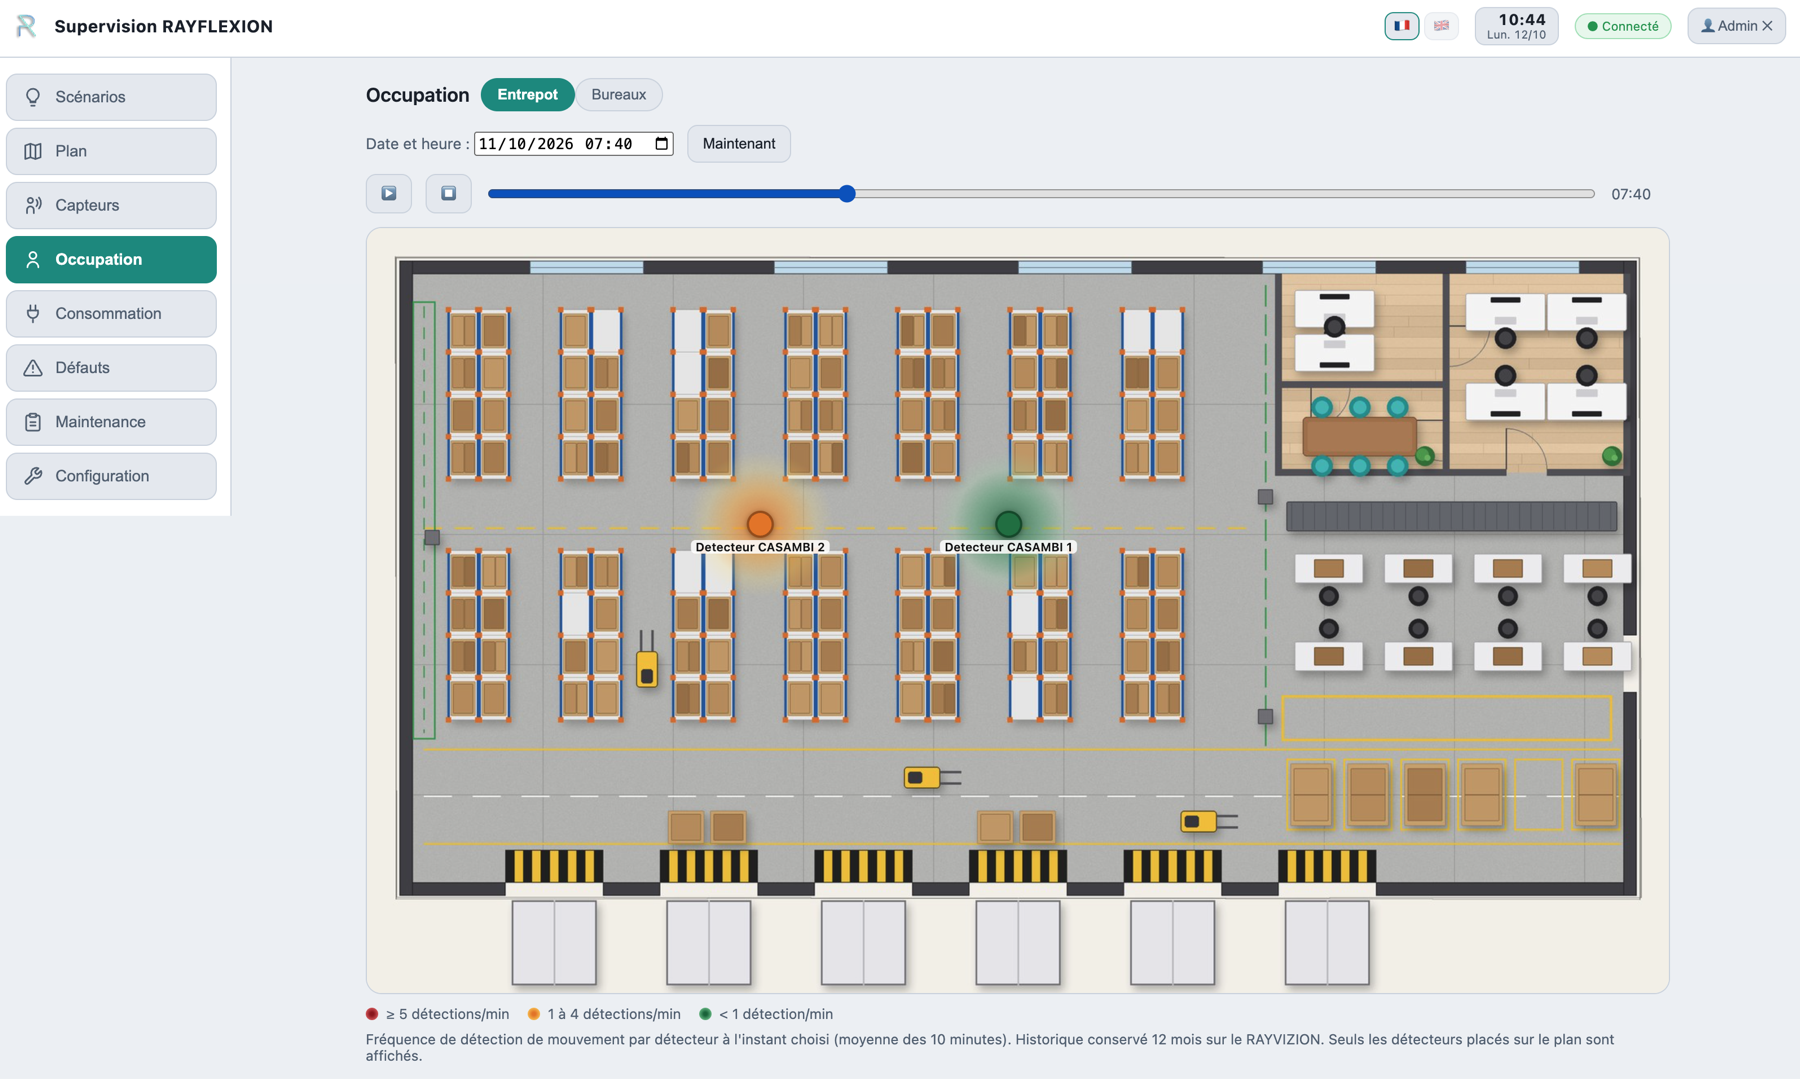Select the Occupation sidebar item
Screen dimensions: 1800x1079
point(111,259)
